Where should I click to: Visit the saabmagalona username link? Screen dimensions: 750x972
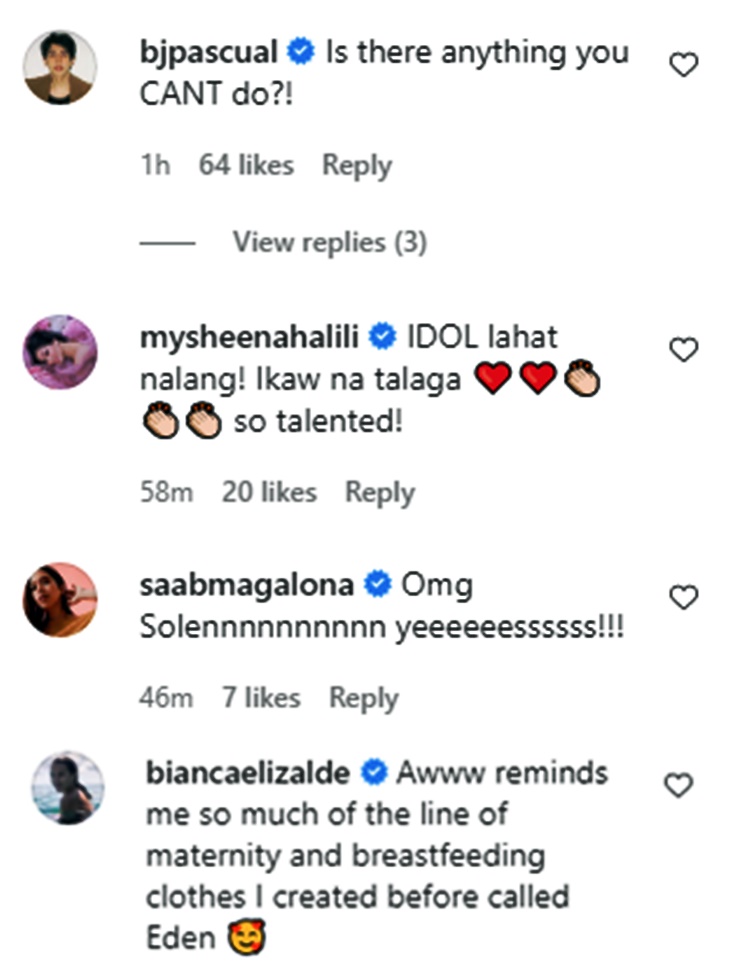click(247, 585)
